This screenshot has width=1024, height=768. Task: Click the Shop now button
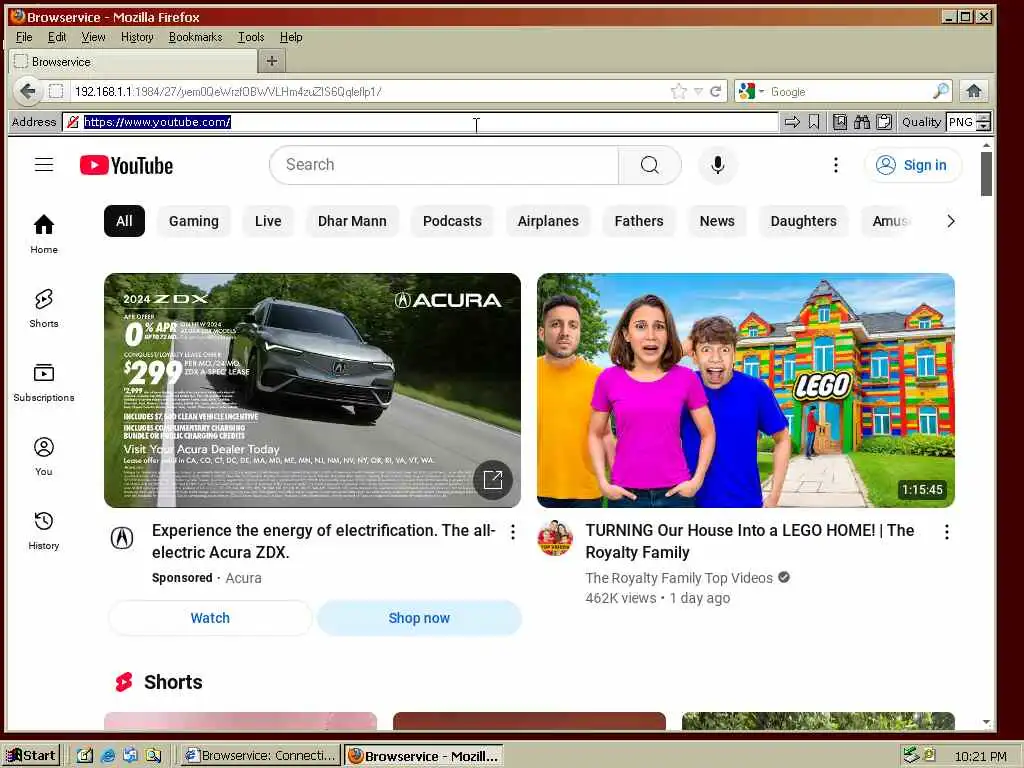tap(419, 618)
